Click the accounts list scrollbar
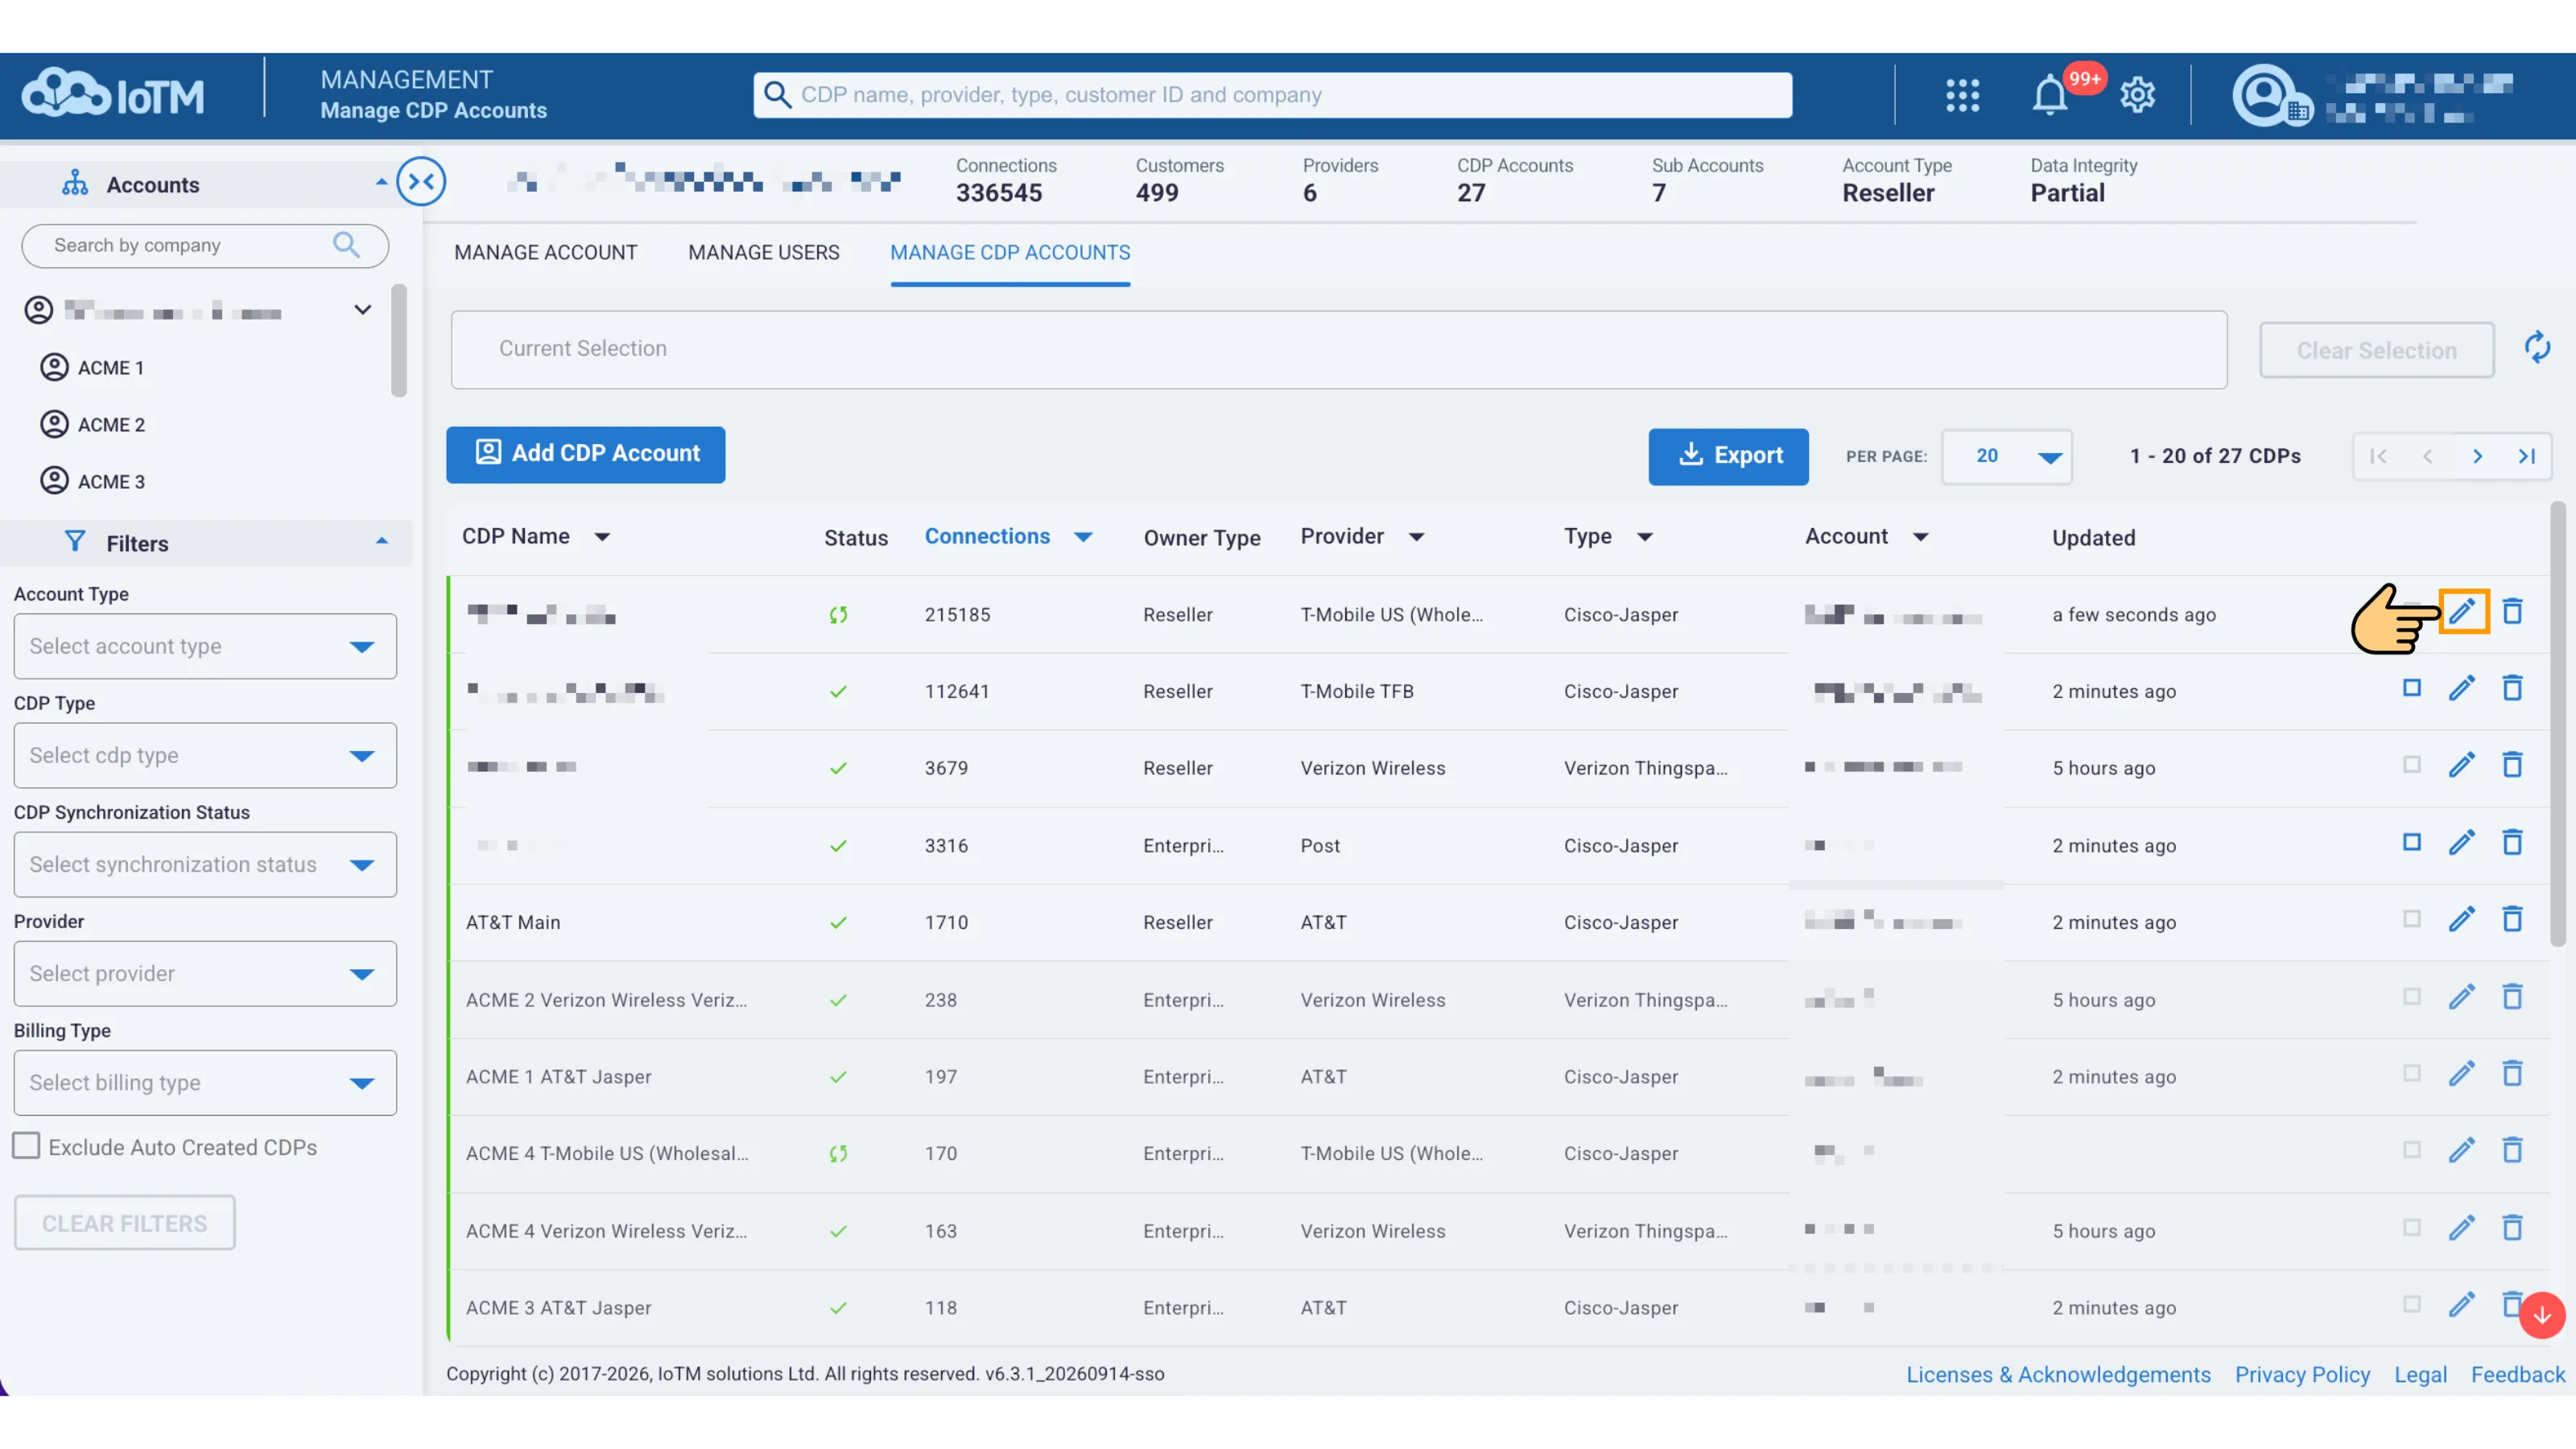Image resolution: width=2576 pixels, height=1449 pixels. (x=399, y=340)
